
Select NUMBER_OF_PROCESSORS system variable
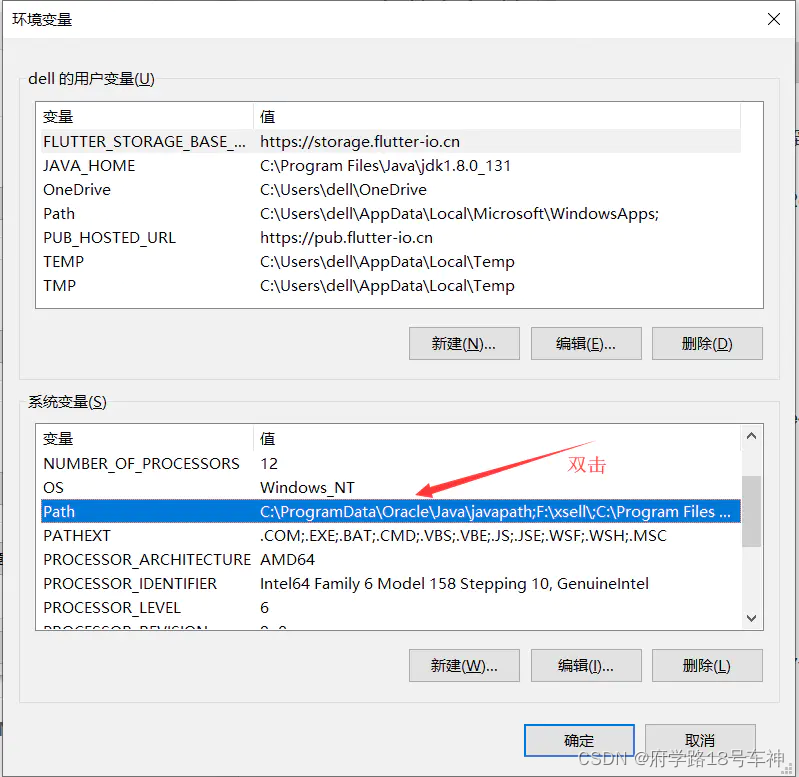[x=391, y=464]
